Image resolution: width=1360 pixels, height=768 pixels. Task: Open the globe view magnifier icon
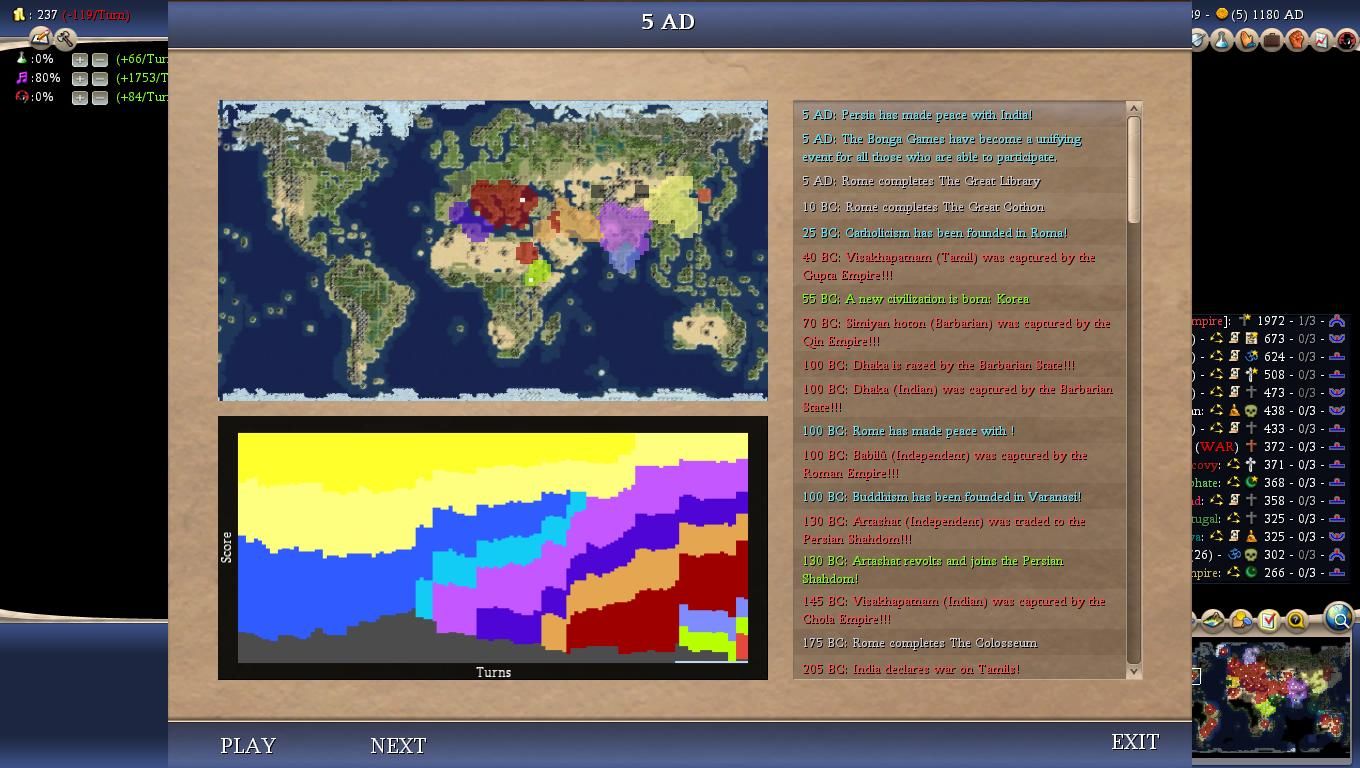click(x=1339, y=617)
